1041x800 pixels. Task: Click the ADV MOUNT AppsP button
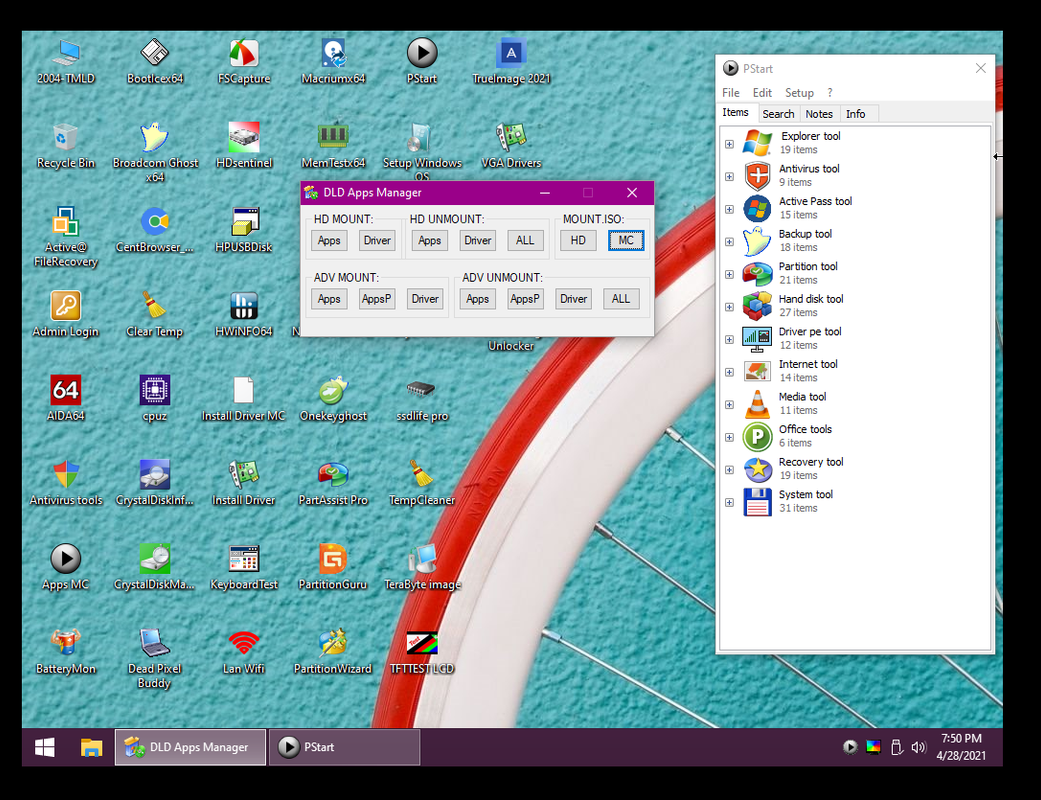click(376, 299)
